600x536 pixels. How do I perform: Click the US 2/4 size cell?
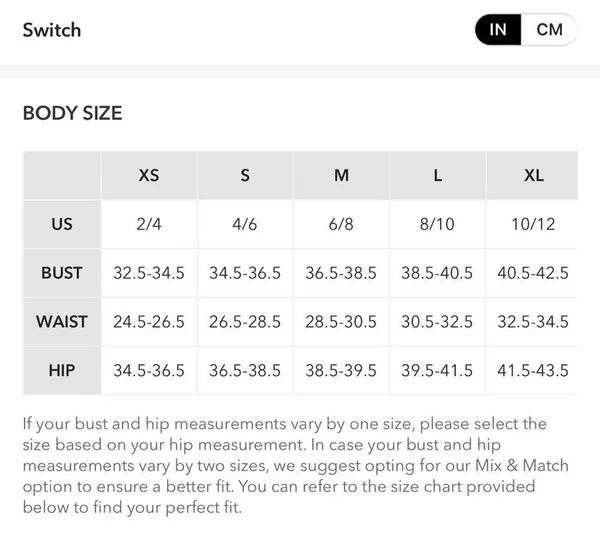point(149,224)
